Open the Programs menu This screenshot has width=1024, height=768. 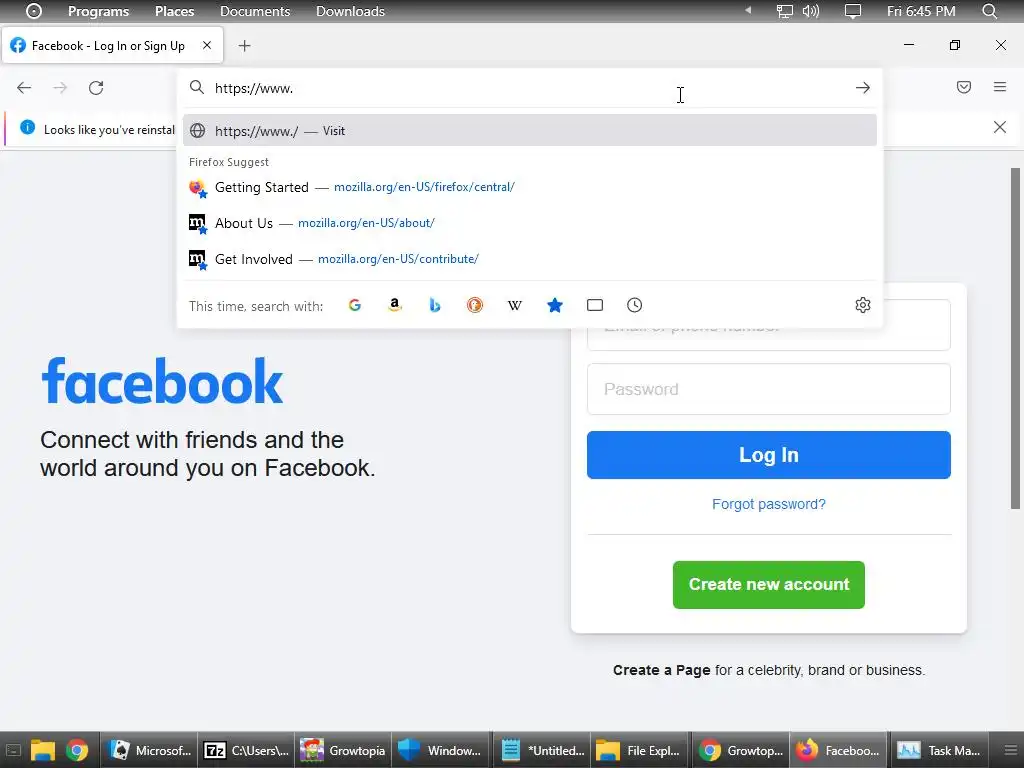(x=99, y=11)
